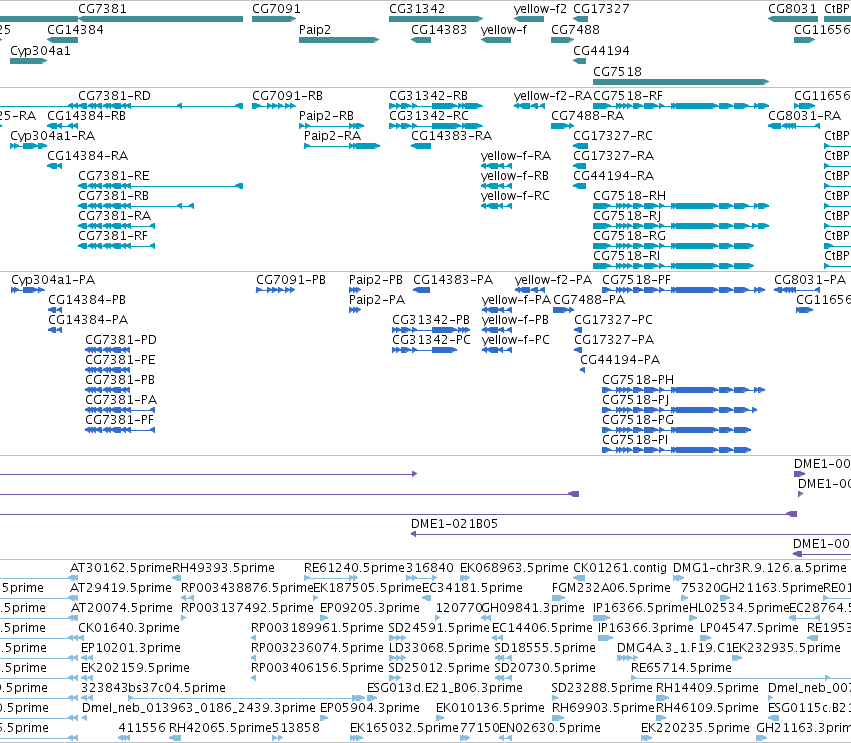Image resolution: width=851 pixels, height=743 pixels.
Task: Click the CG7518 gene span bar
Action: (681, 82)
